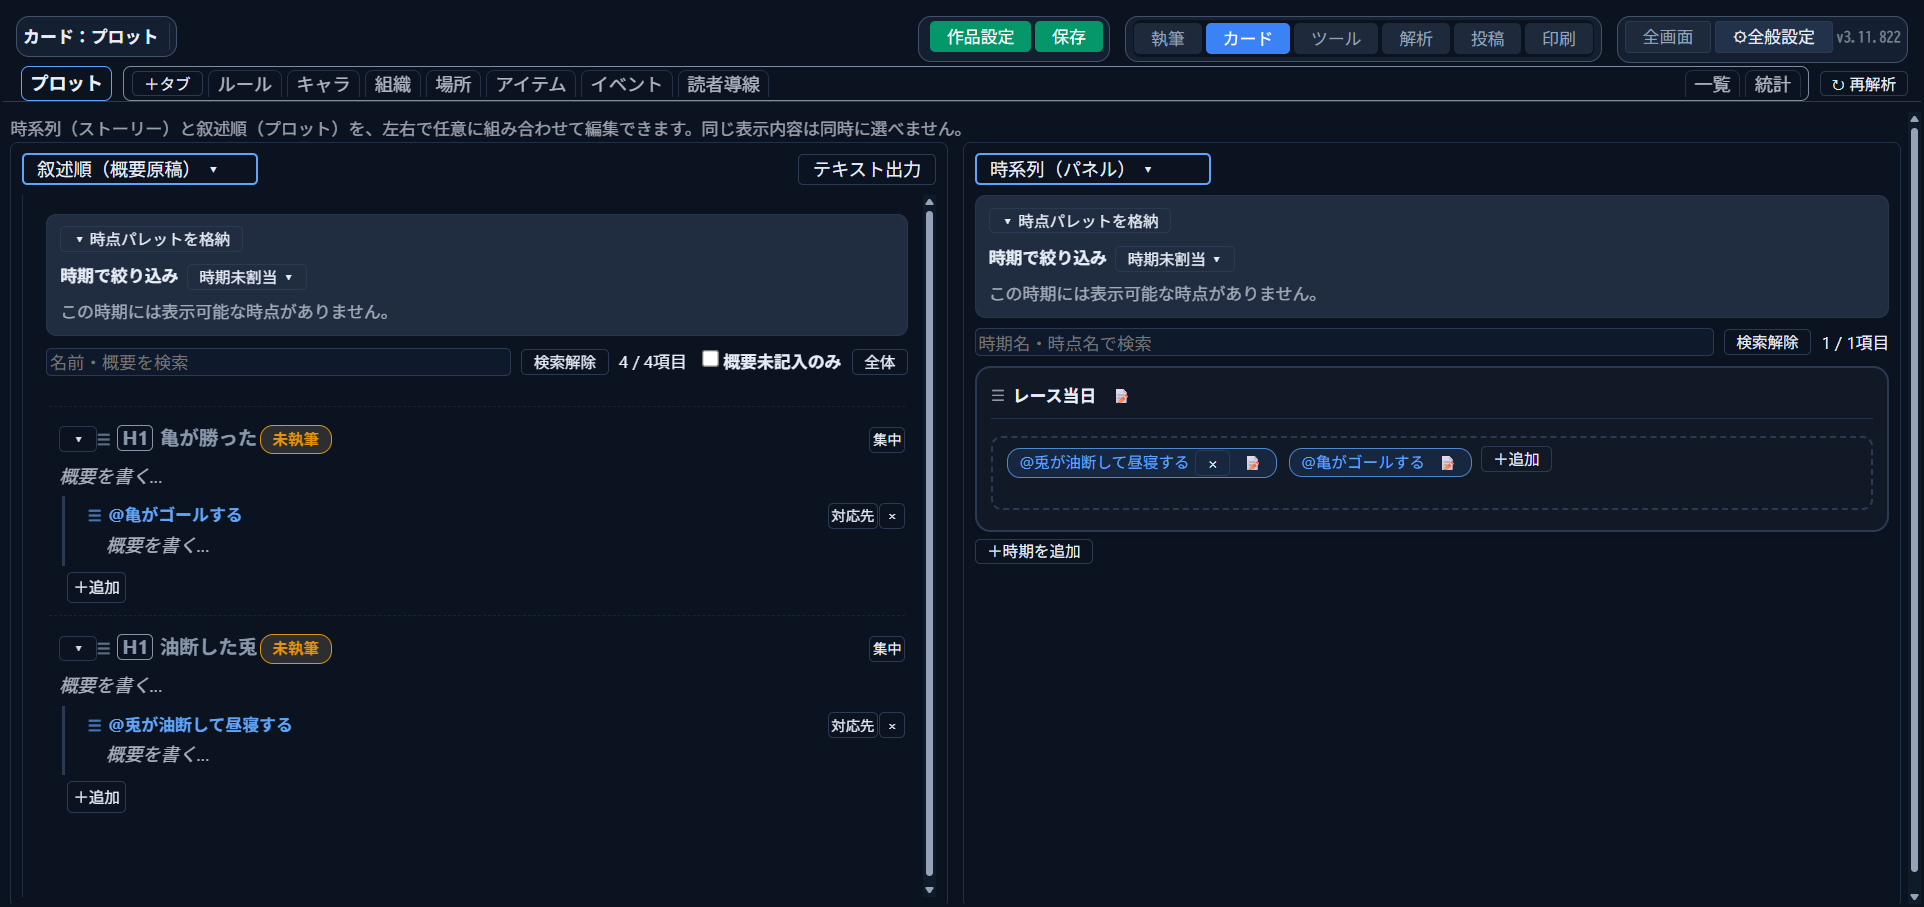Collapse right 時点パレットを格納 expander
1924x907 pixels.
[1081, 221]
